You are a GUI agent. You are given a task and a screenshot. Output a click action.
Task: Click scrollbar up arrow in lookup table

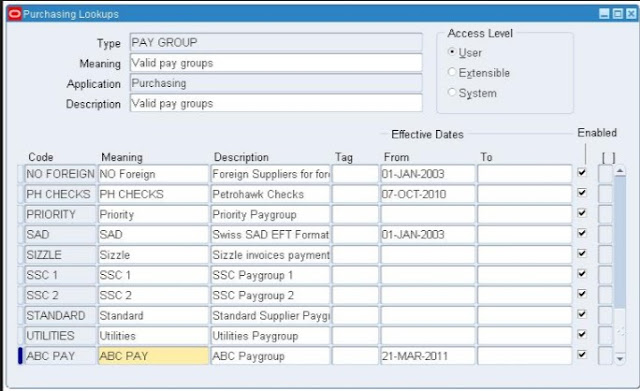click(620, 171)
